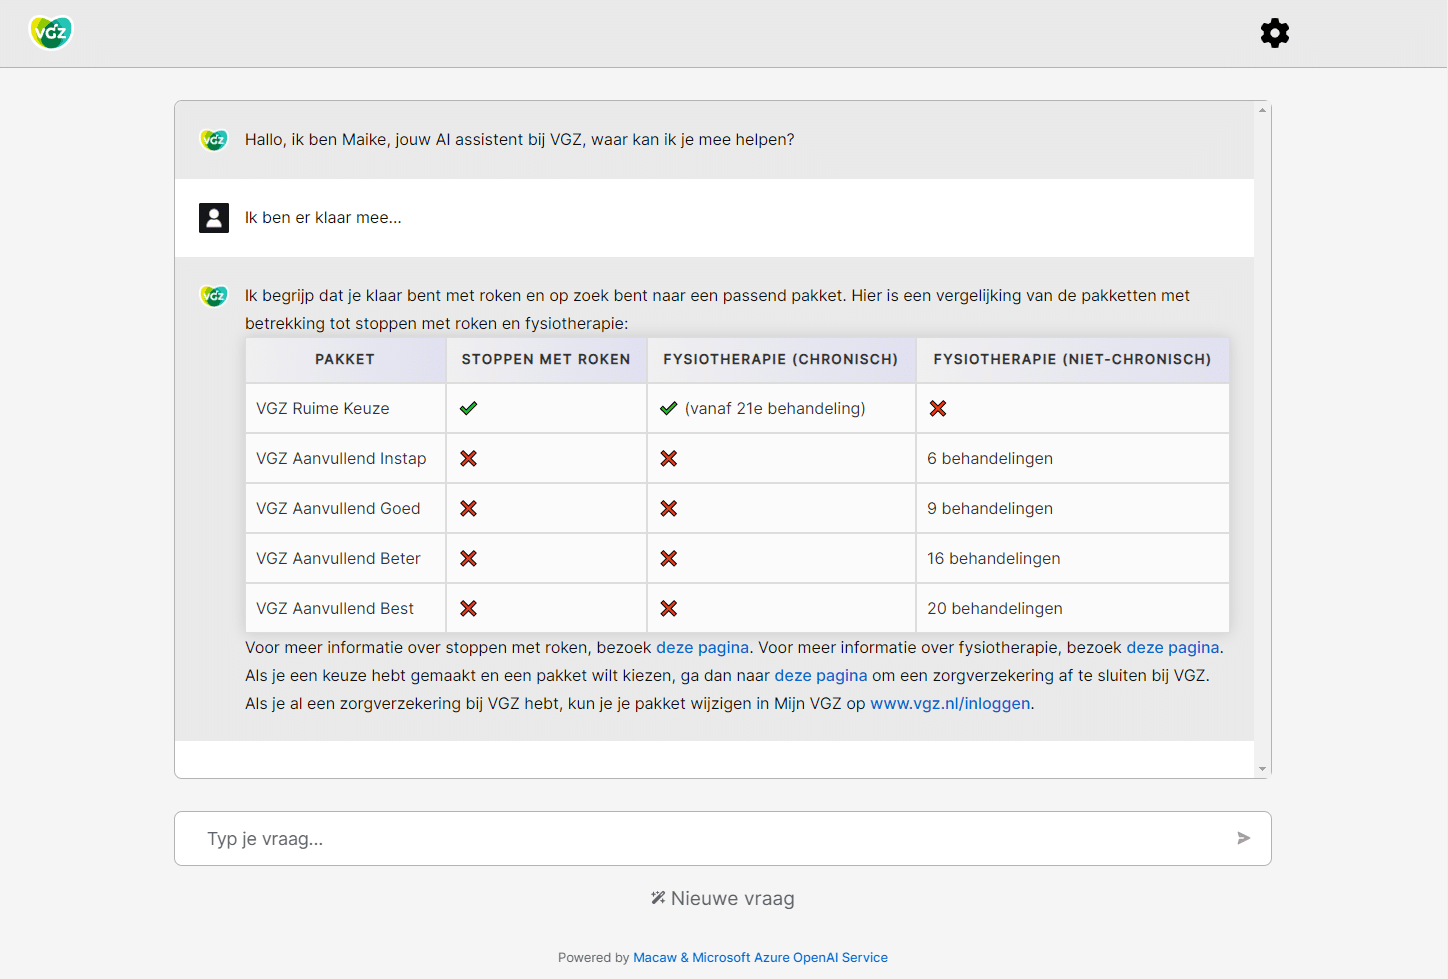Viewport: 1448px width, 979px height.
Task: Click the Stoppen met roken cross for Aanvullend Beter
Action: pyautogui.click(x=468, y=558)
